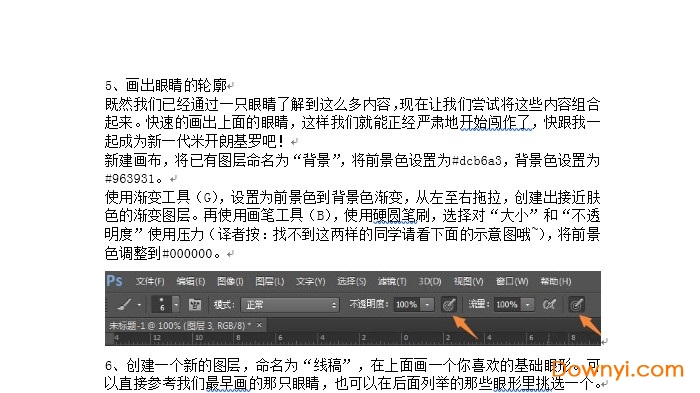This screenshot has width=700, height=393.
Task: Open the 视图(V) menu
Action: [x=468, y=281]
